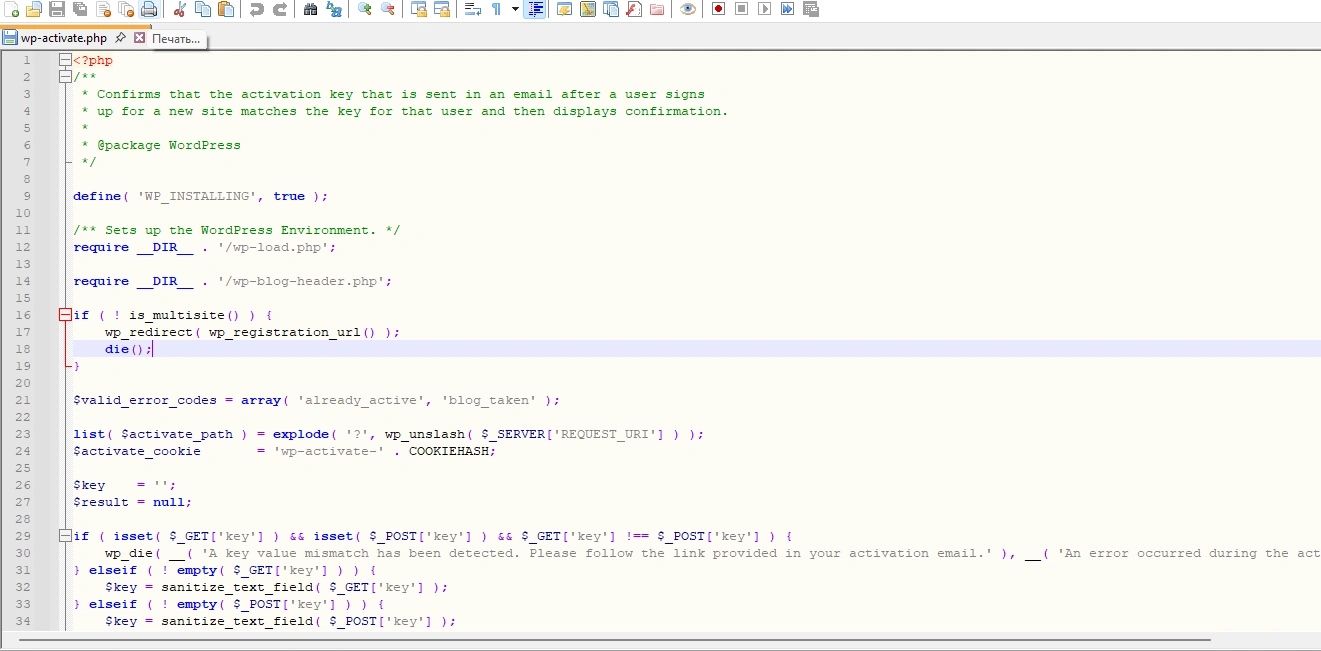1321x651 pixels.
Task: Zoom out with the magnifier minus icon
Action: tap(387, 9)
